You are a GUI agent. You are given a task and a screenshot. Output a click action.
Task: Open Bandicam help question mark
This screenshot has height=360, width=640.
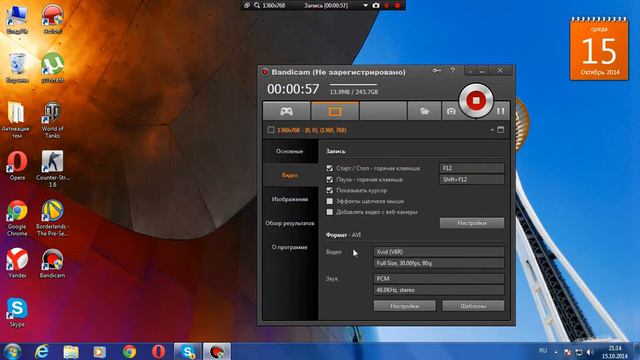453,70
